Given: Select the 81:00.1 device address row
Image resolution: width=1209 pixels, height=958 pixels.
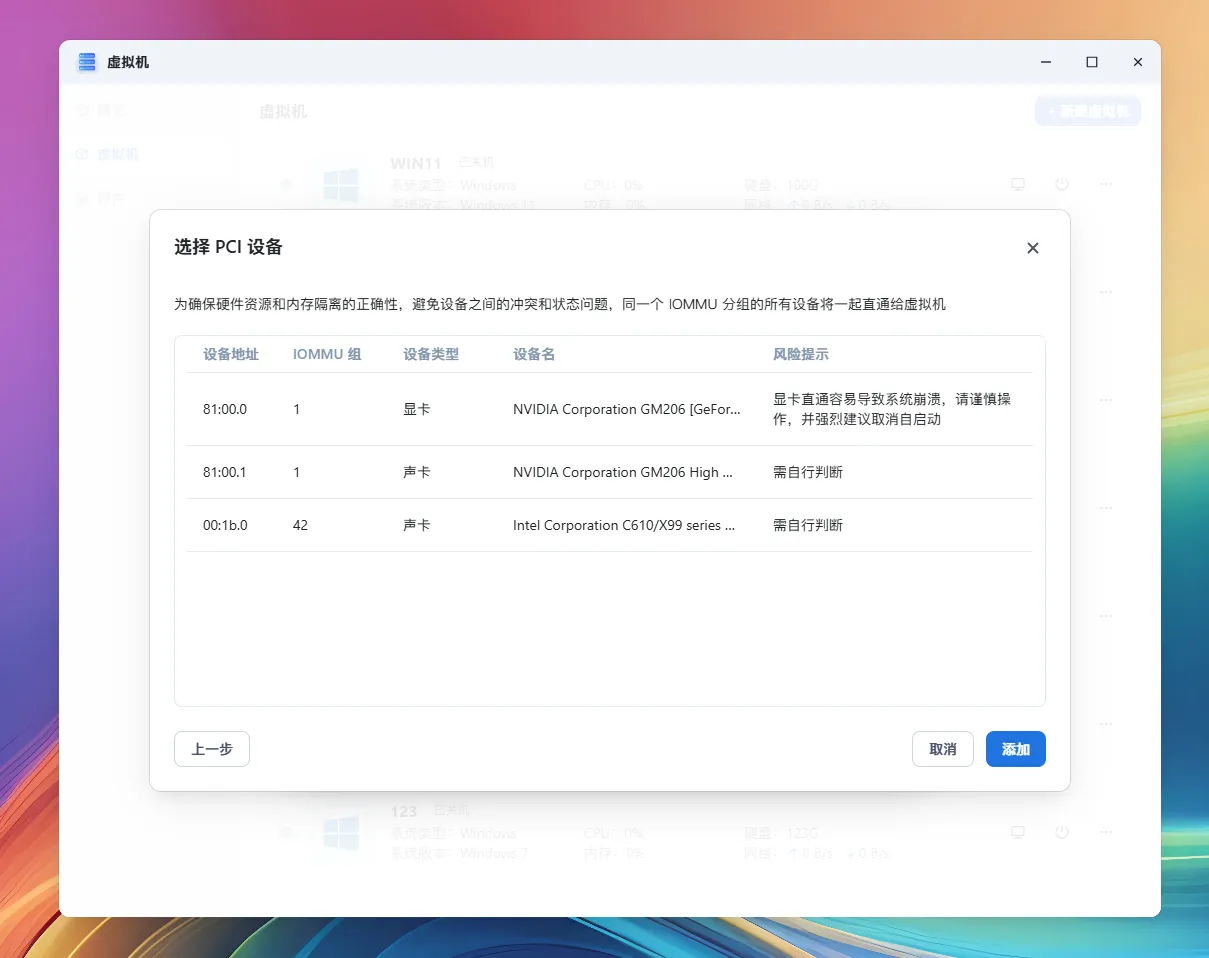Looking at the screenshot, I should [x=225, y=472].
